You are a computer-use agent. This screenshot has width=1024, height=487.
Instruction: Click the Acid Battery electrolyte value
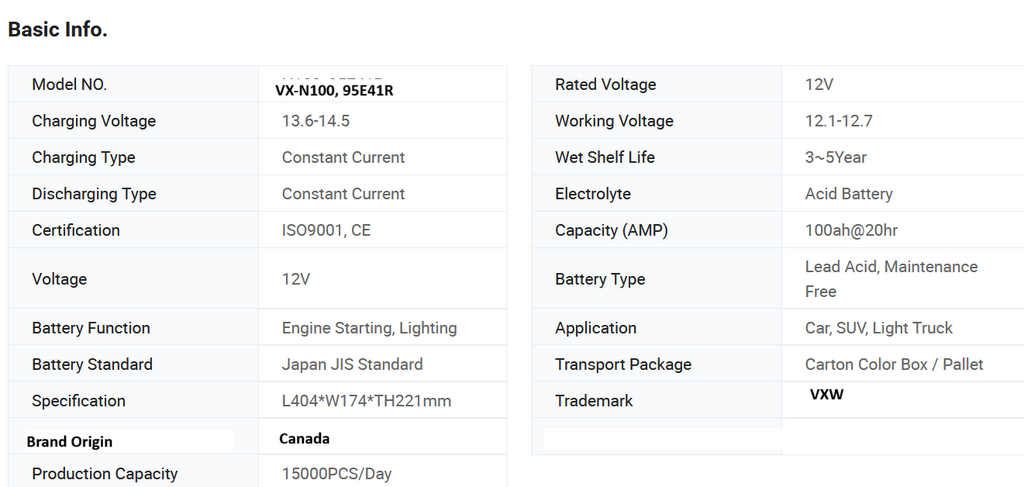pos(848,194)
